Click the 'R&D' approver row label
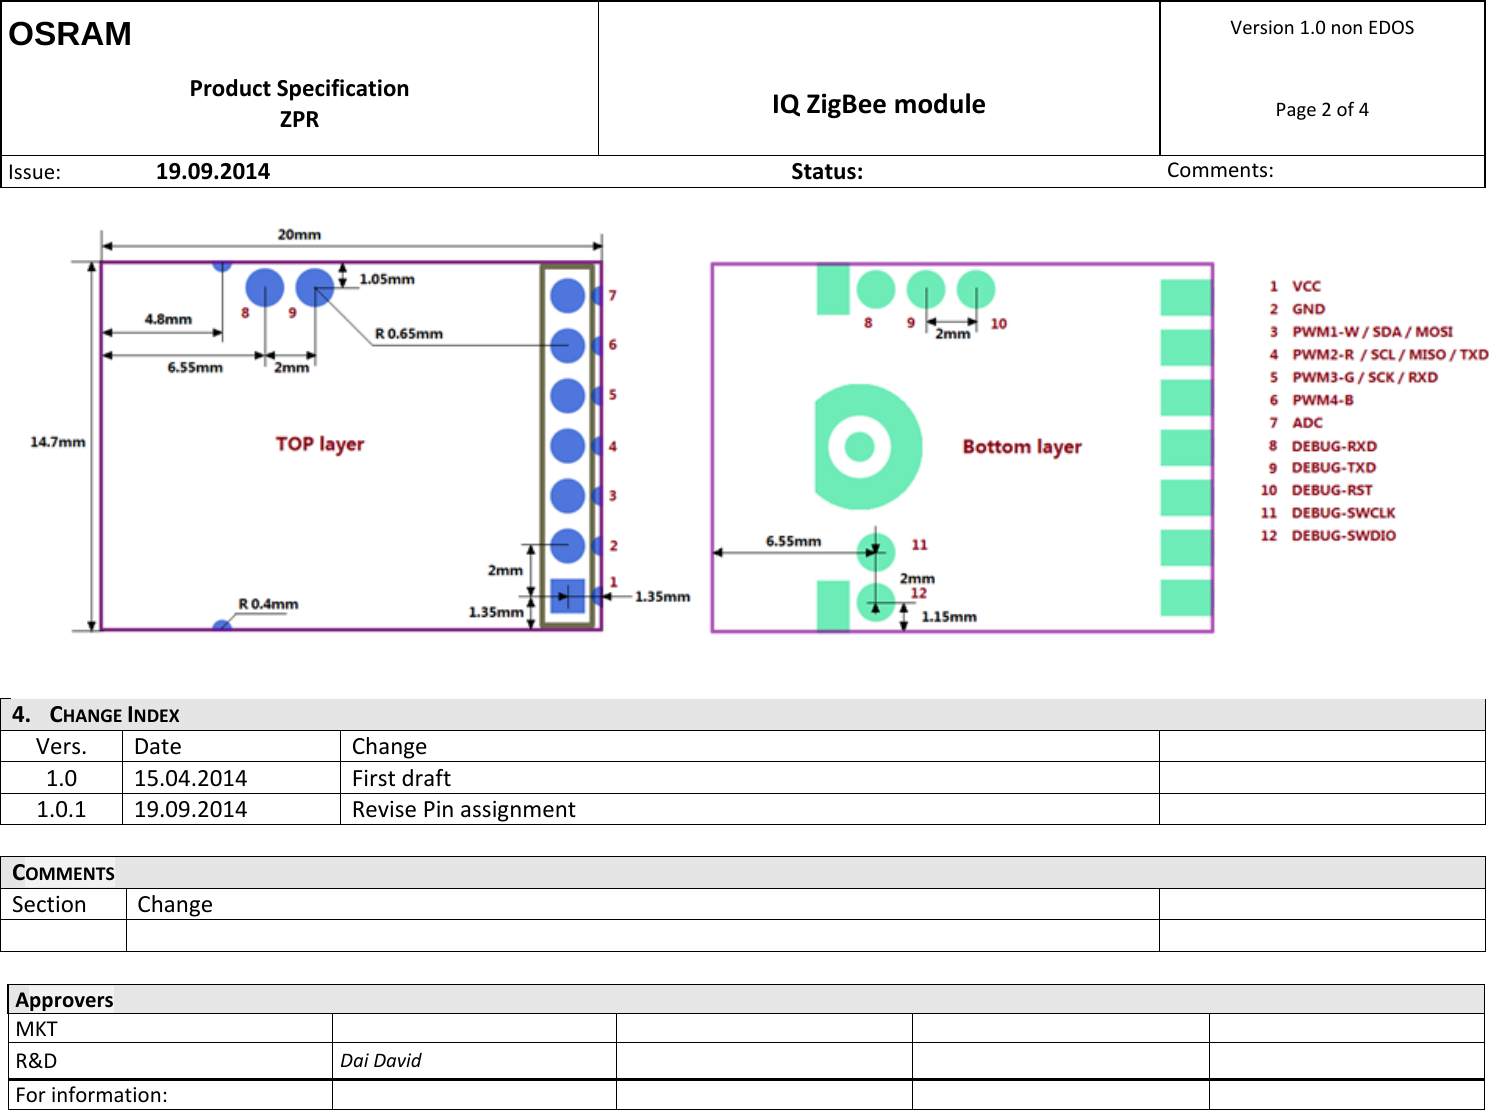This screenshot has height=1110, width=1489. (36, 1062)
